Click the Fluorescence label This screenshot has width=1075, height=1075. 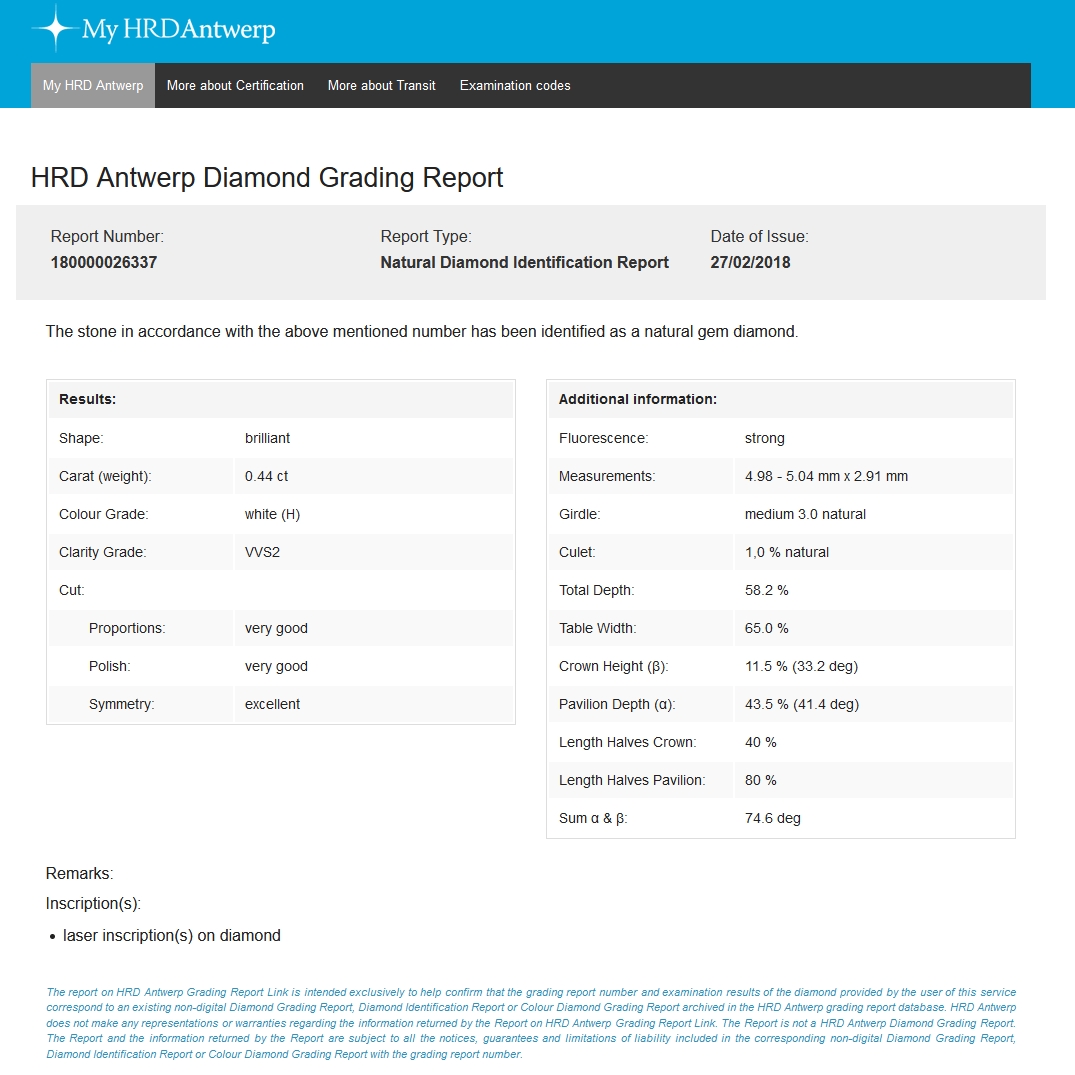point(603,438)
